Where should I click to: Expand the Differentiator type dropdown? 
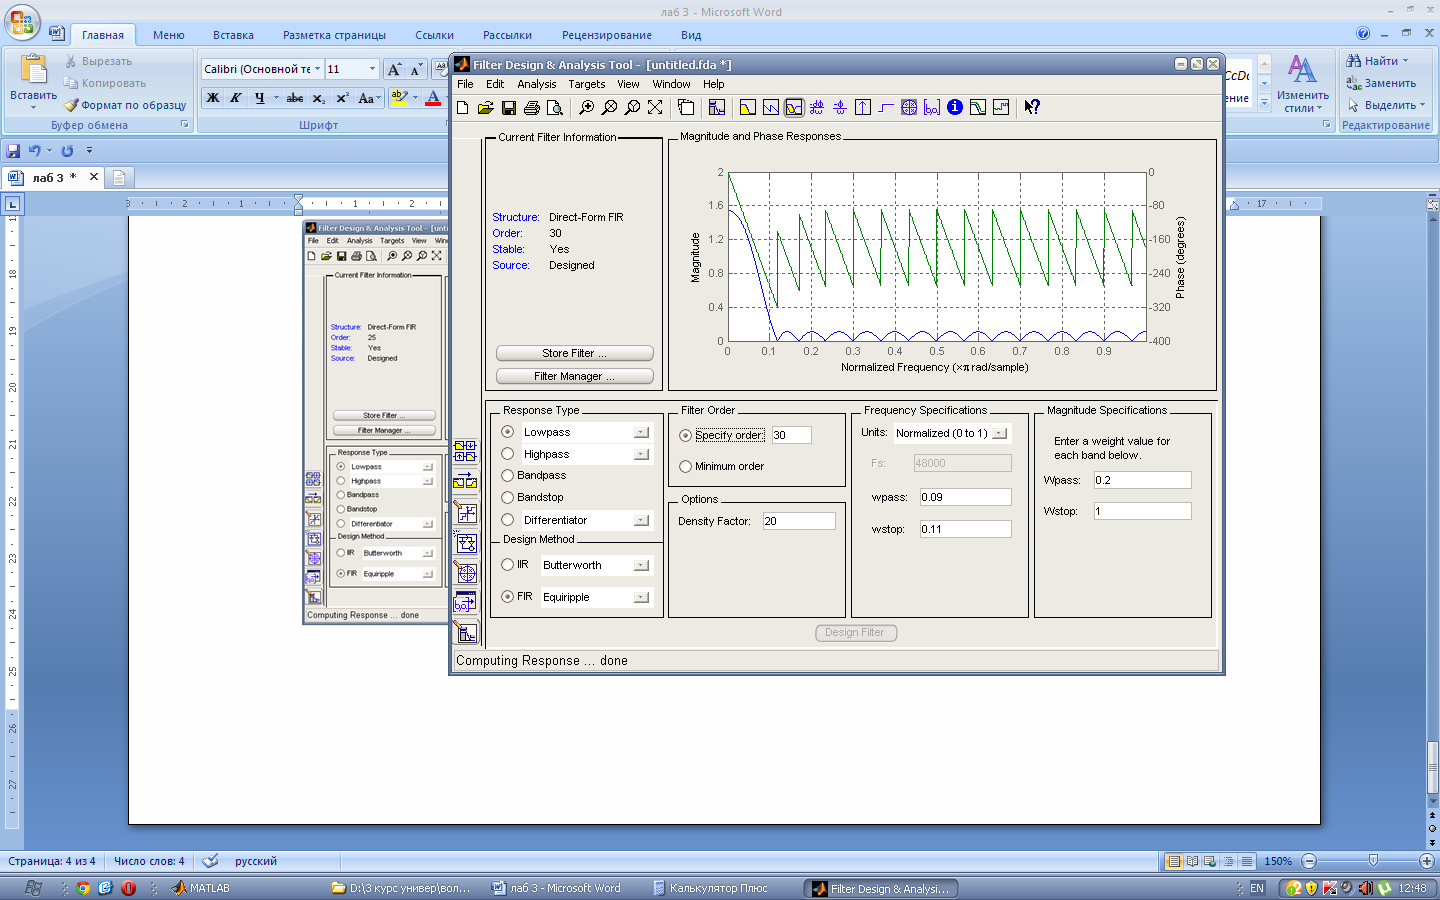(x=641, y=520)
